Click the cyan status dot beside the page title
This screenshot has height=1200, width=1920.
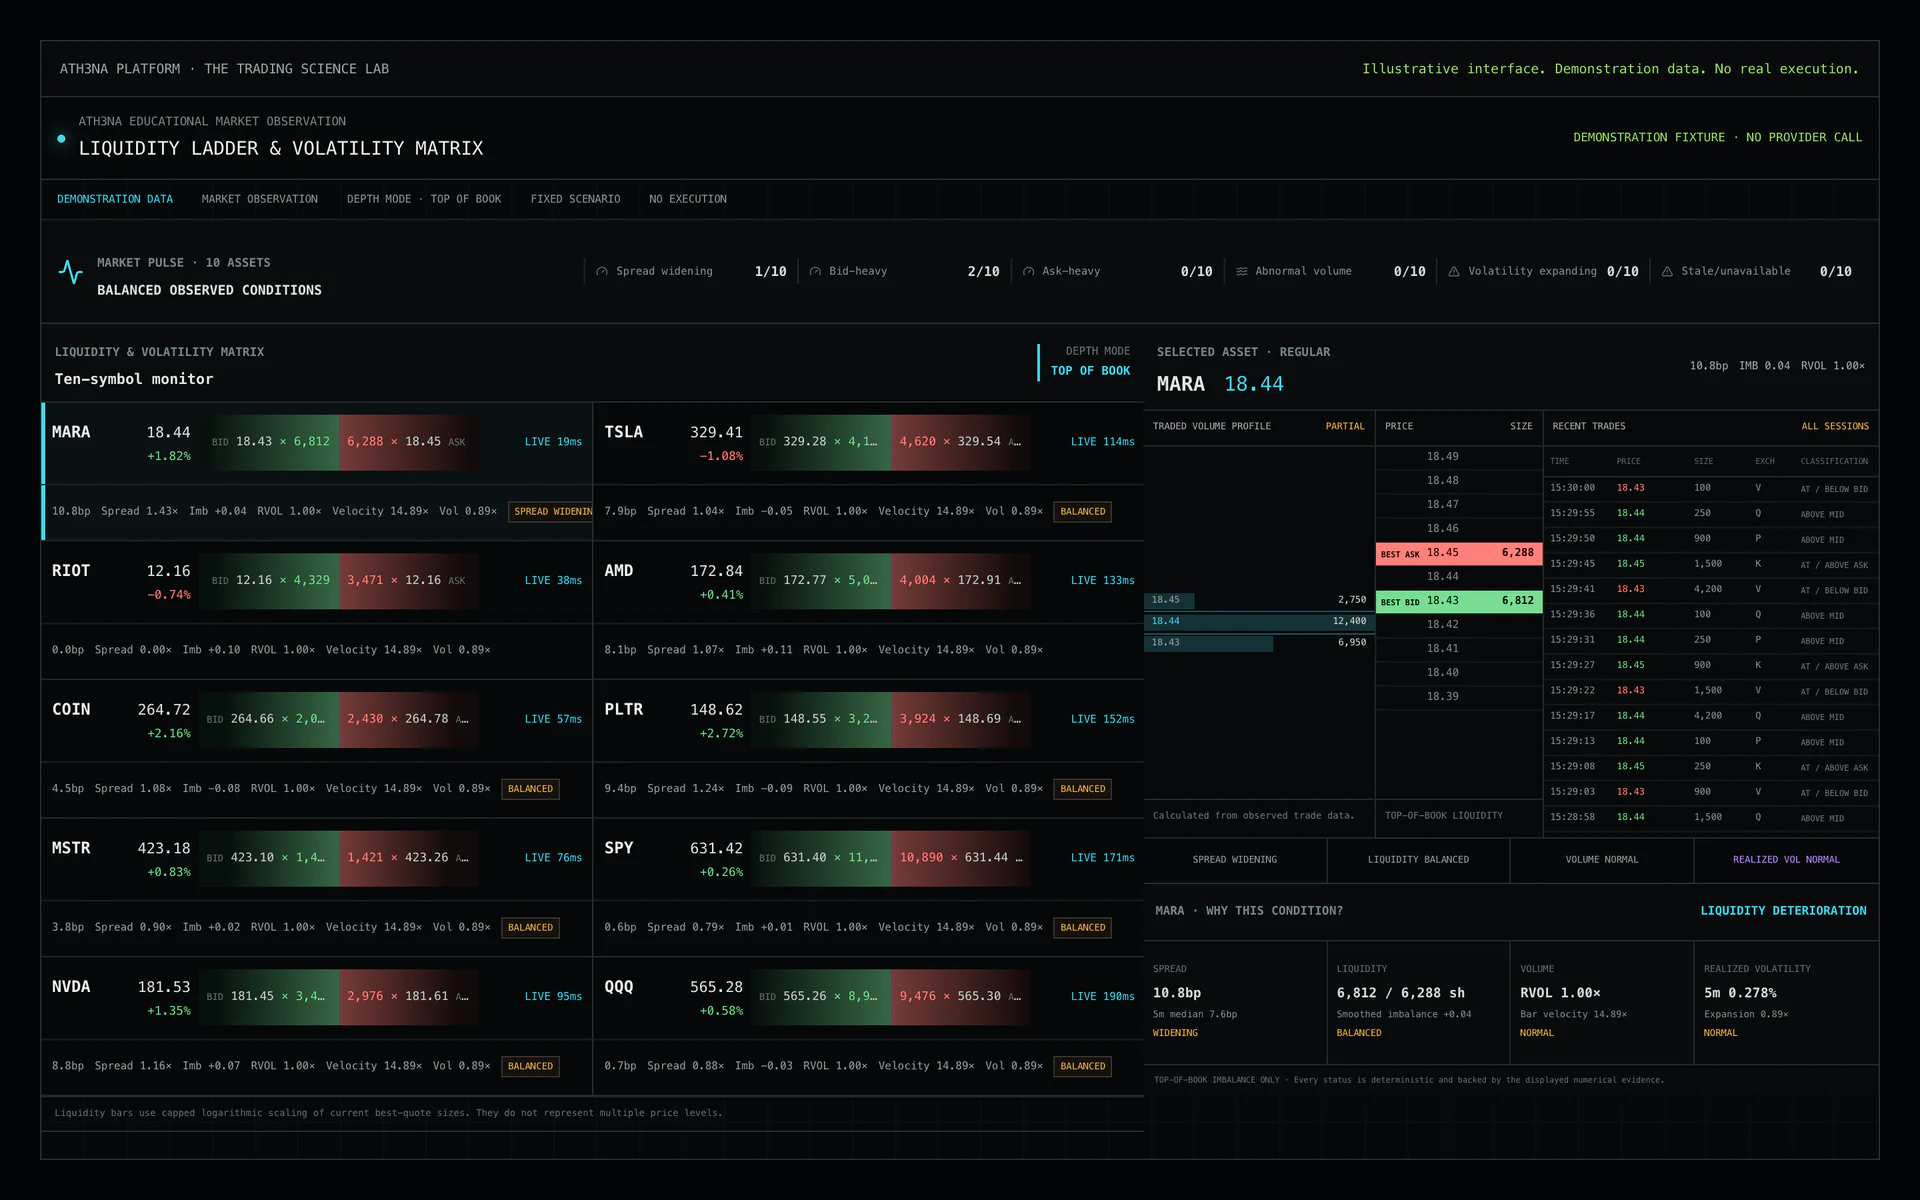click(62, 139)
